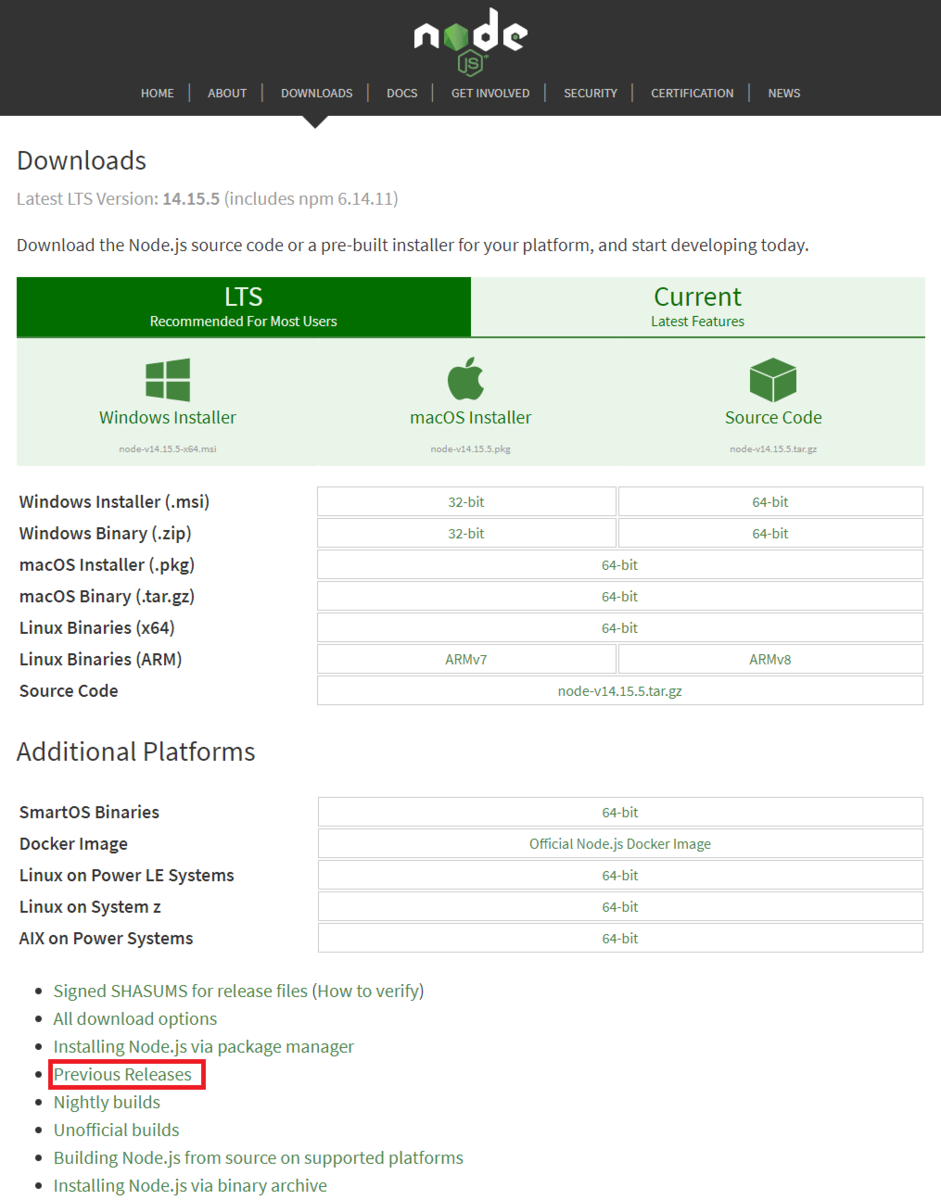
Task: Click the Source Code download label
Action: point(773,417)
